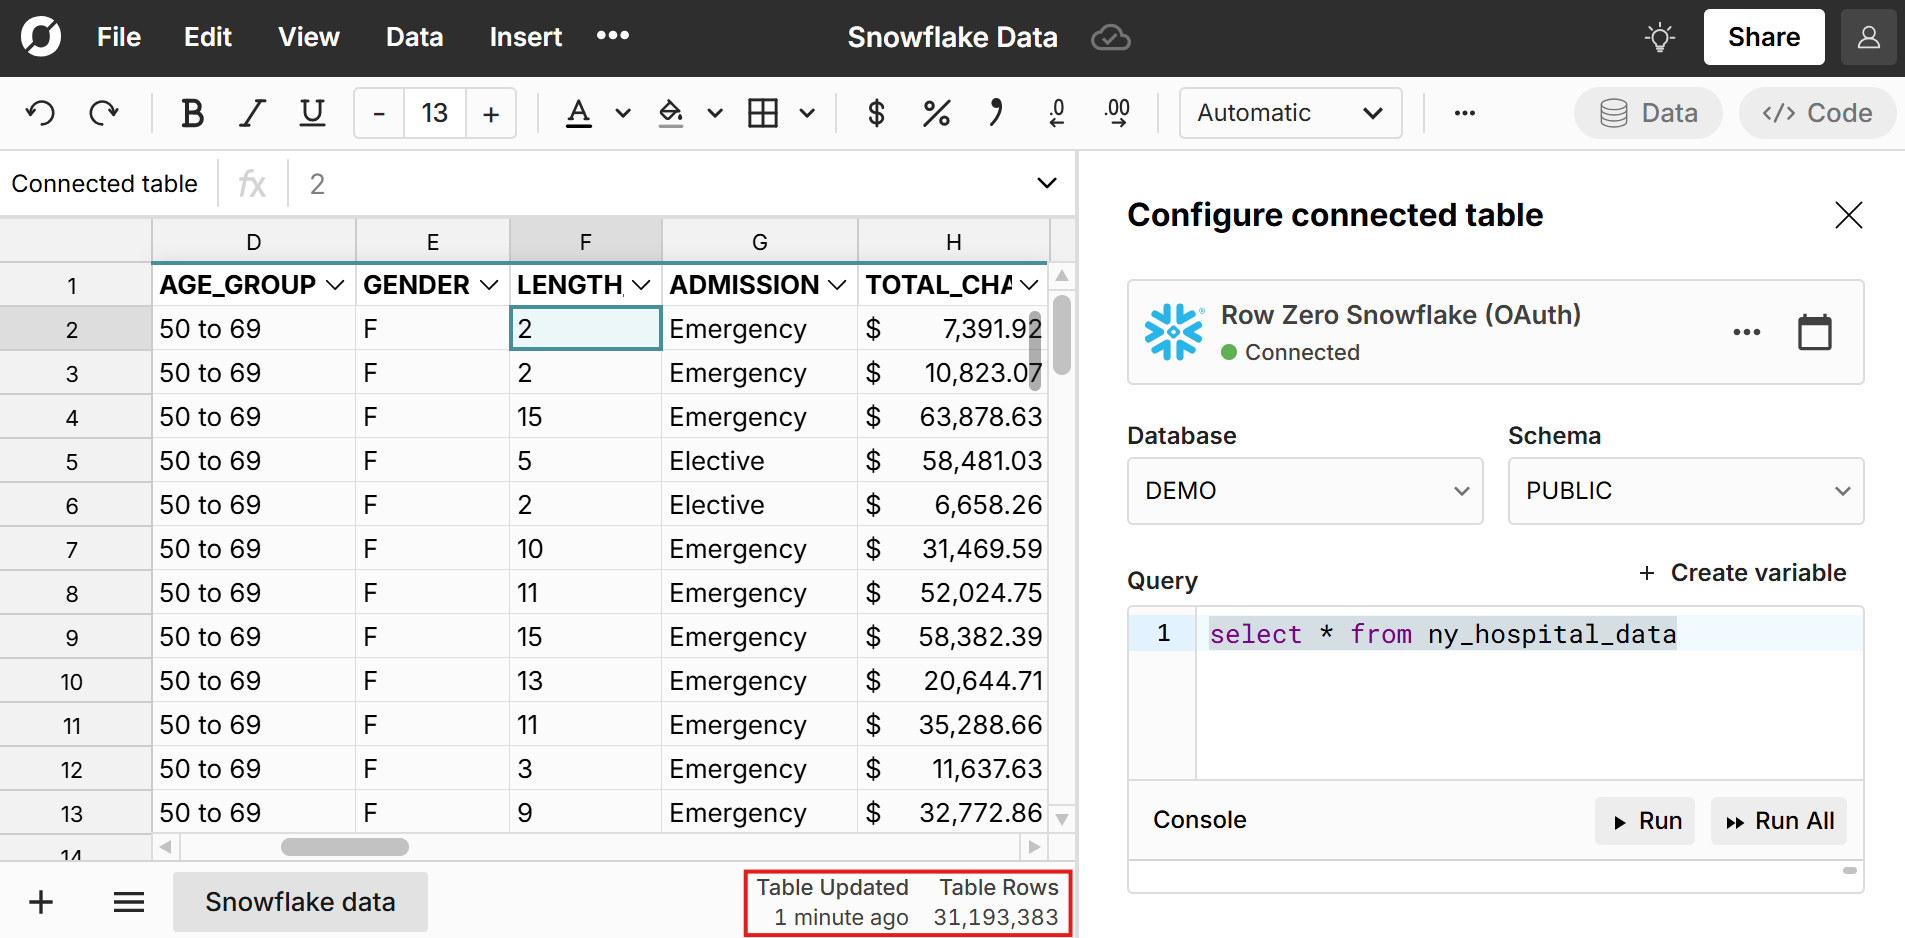Switch to the Code view

(x=1816, y=113)
